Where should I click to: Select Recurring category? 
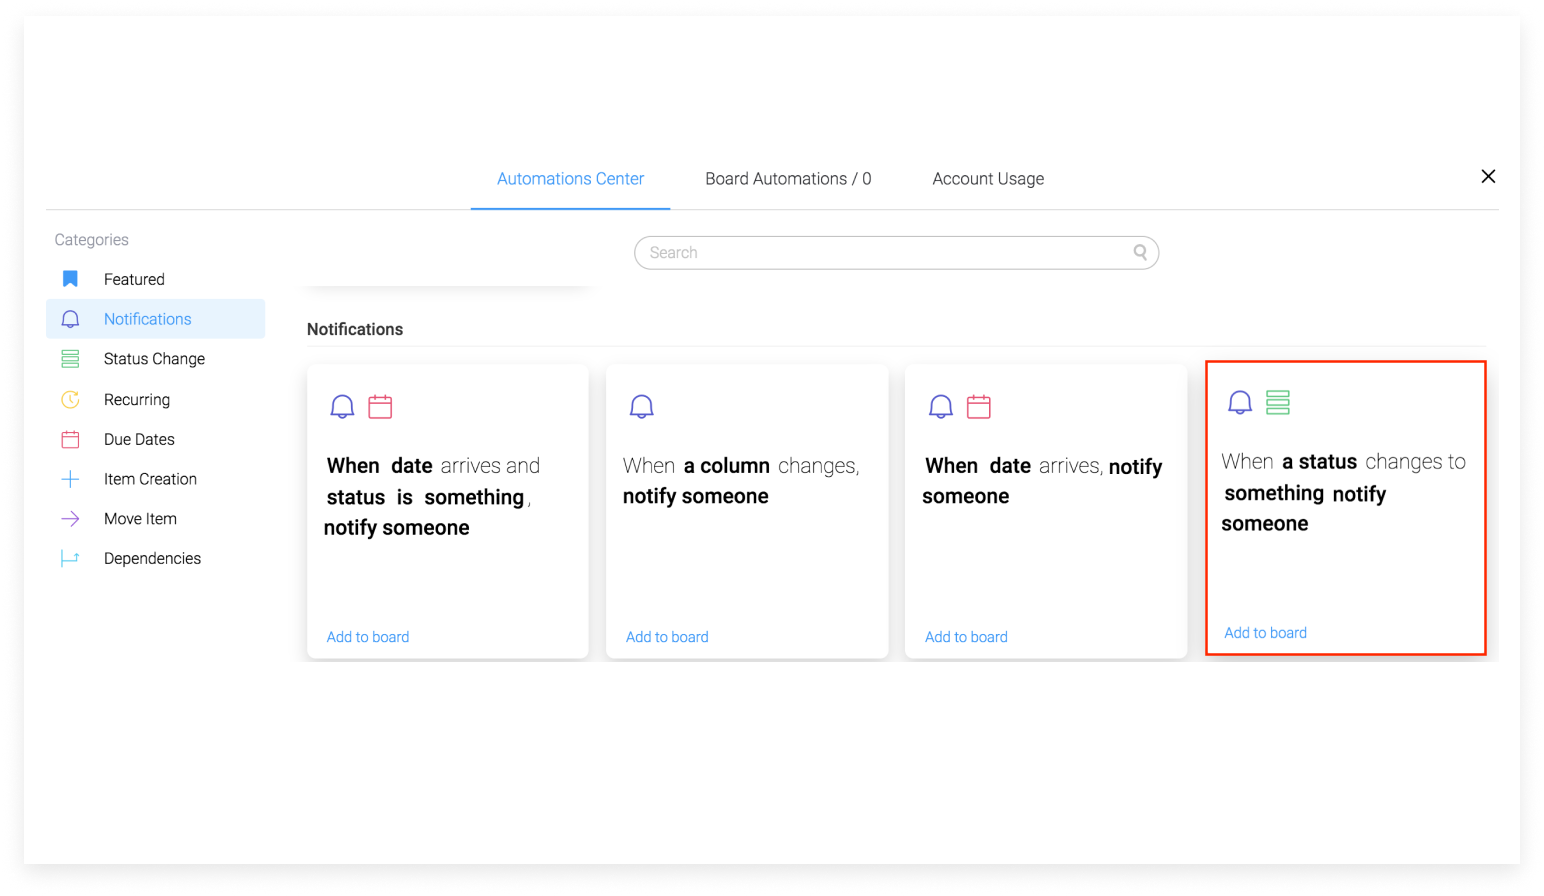(x=155, y=399)
